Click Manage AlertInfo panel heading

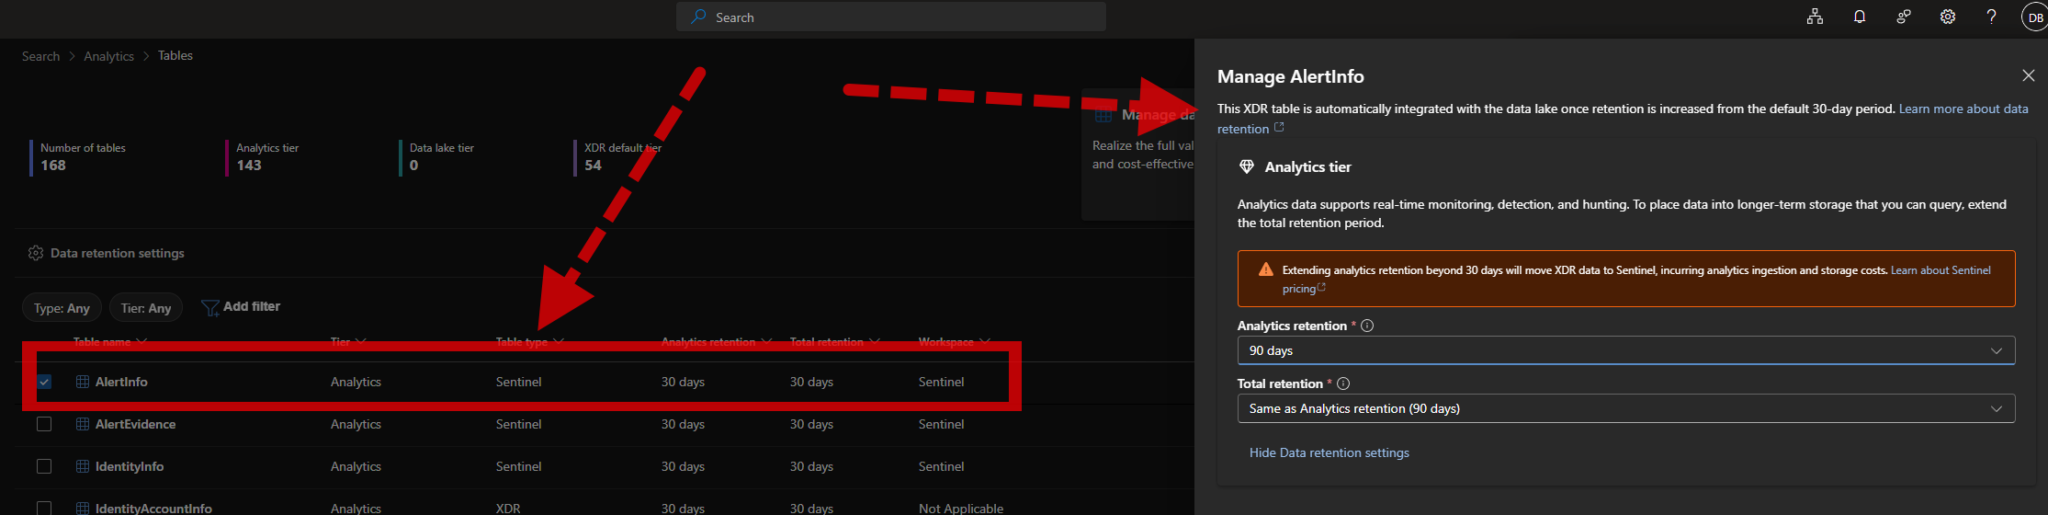(1290, 77)
